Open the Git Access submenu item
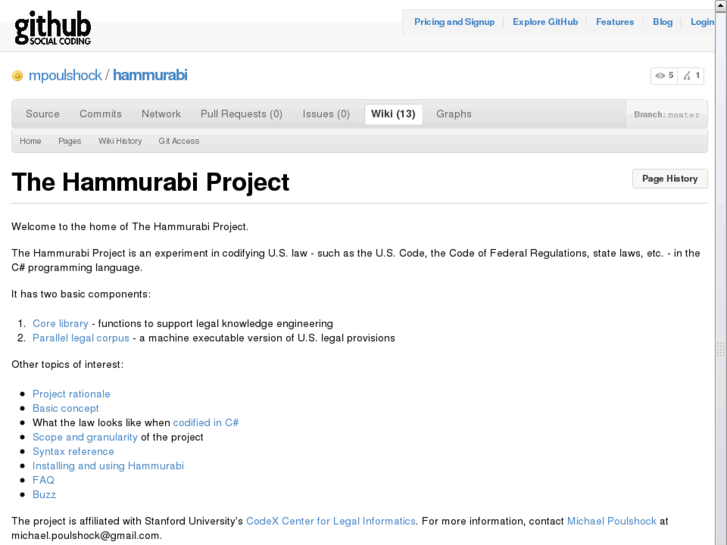The image size is (727, 545). click(x=179, y=141)
